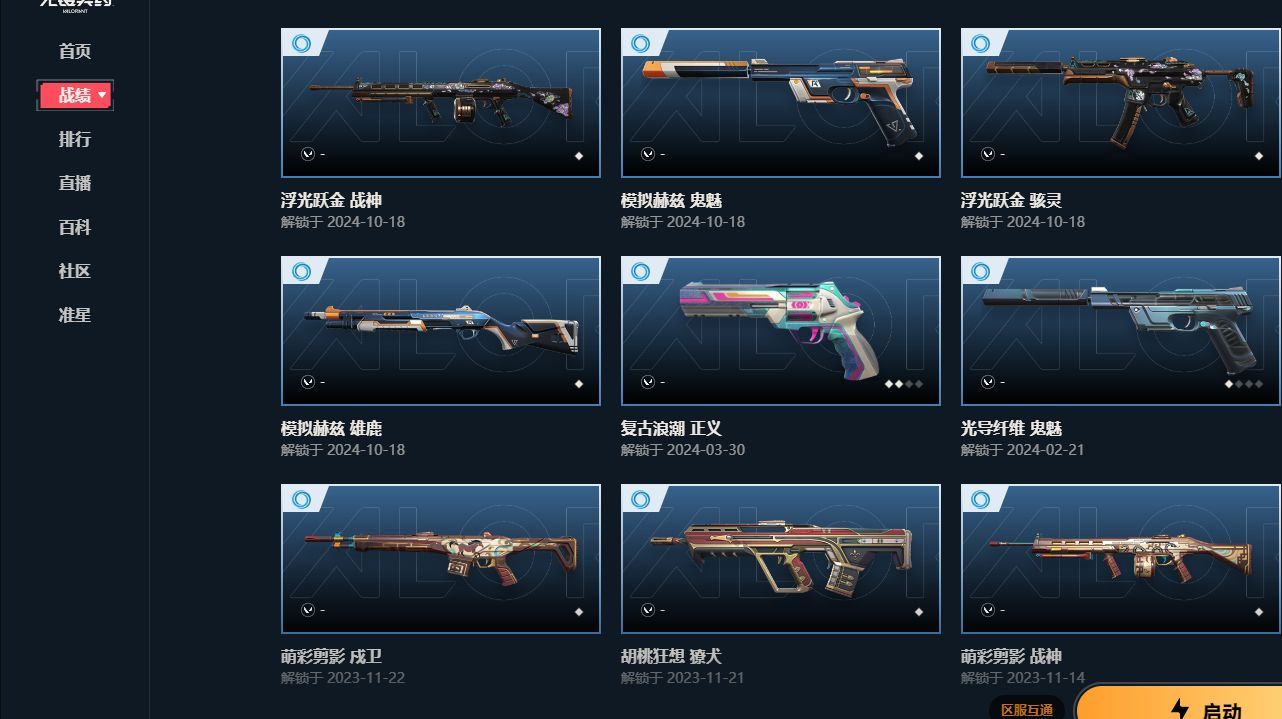Click Valorant logo icon on 光导纤维 鬼魅 card

pos(987,382)
